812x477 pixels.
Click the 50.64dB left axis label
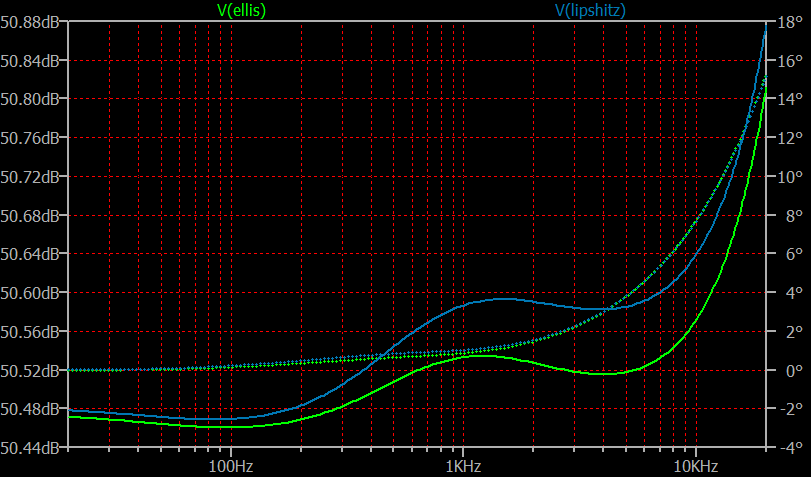29,254
